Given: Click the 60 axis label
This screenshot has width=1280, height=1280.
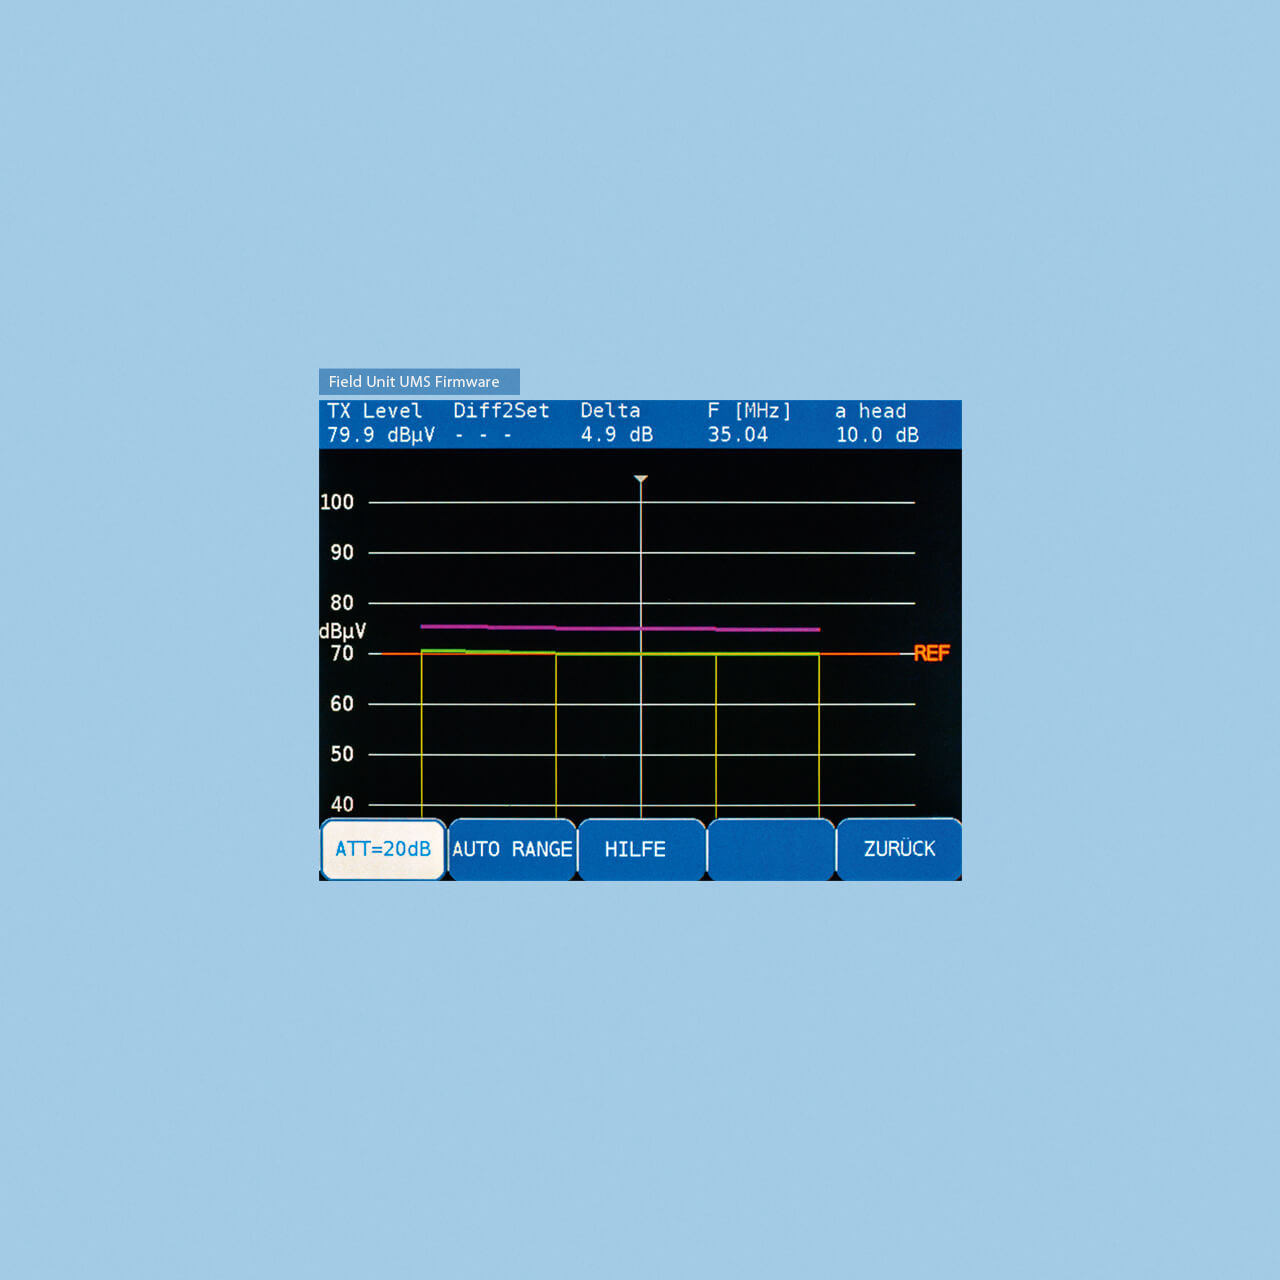Looking at the screenshot, I should pos(342,704).
